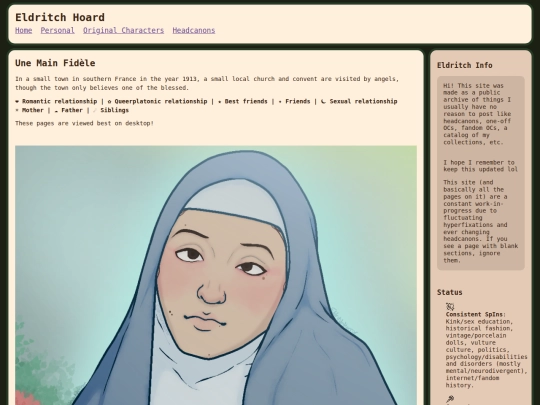Go to the Personal page link
Screen dimensions: 540x405
[x=58, y=30]
